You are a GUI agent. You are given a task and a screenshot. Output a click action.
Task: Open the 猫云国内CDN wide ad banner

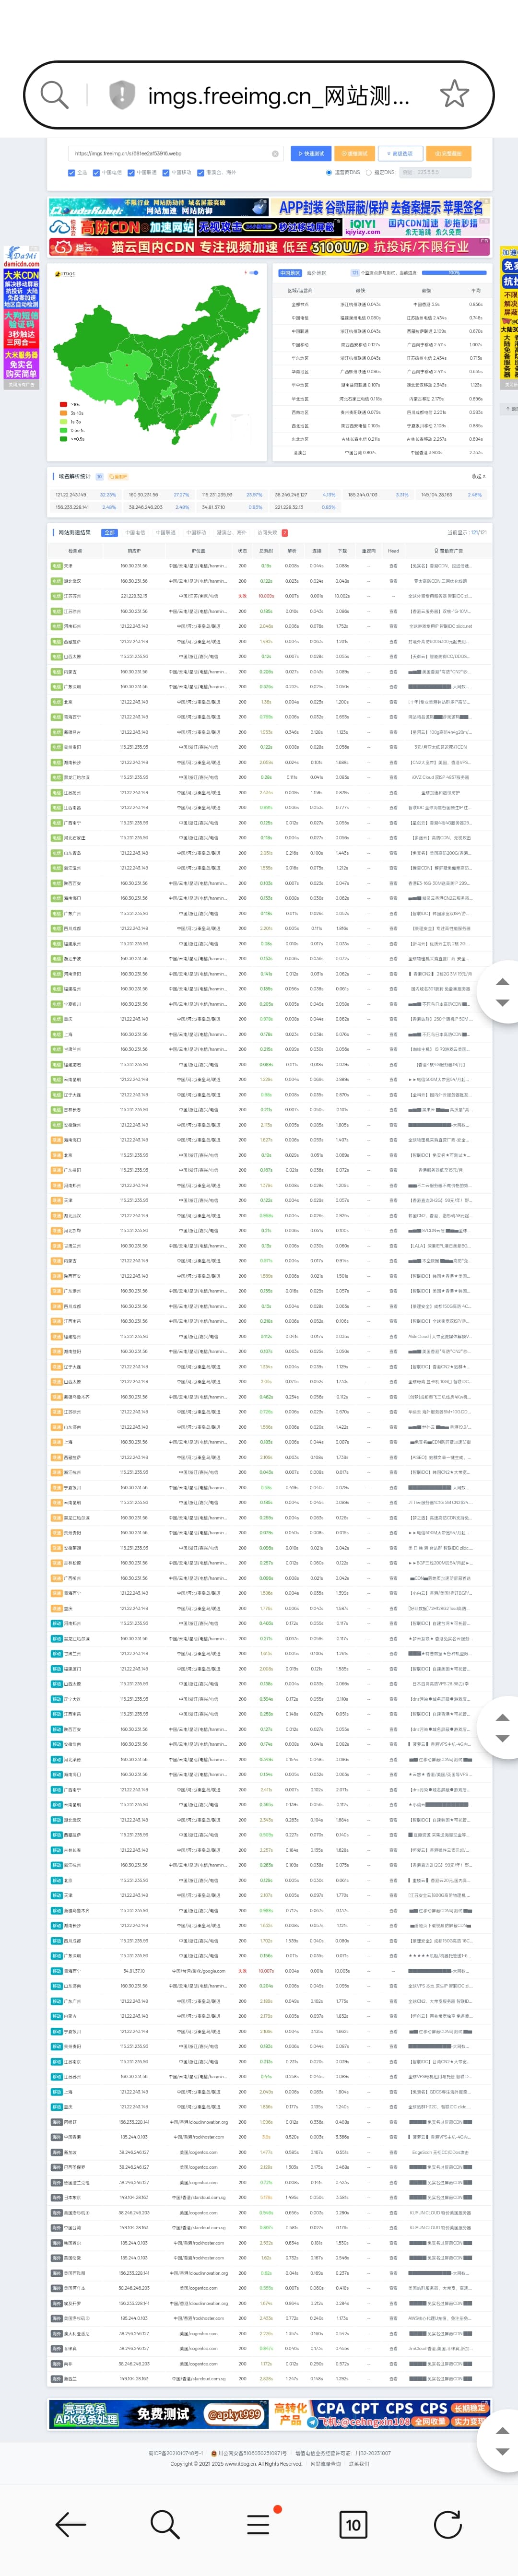pyautogui.click(x=270, y=247)
